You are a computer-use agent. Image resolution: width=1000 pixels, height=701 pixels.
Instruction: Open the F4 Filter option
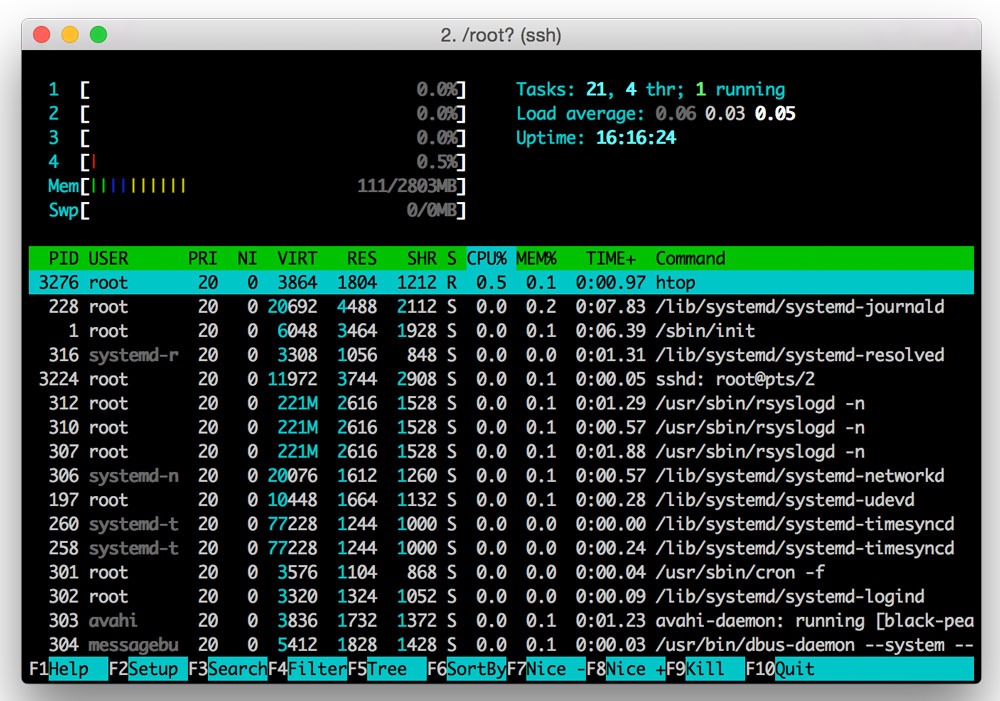pyautogui.click(x=316, y=669)
